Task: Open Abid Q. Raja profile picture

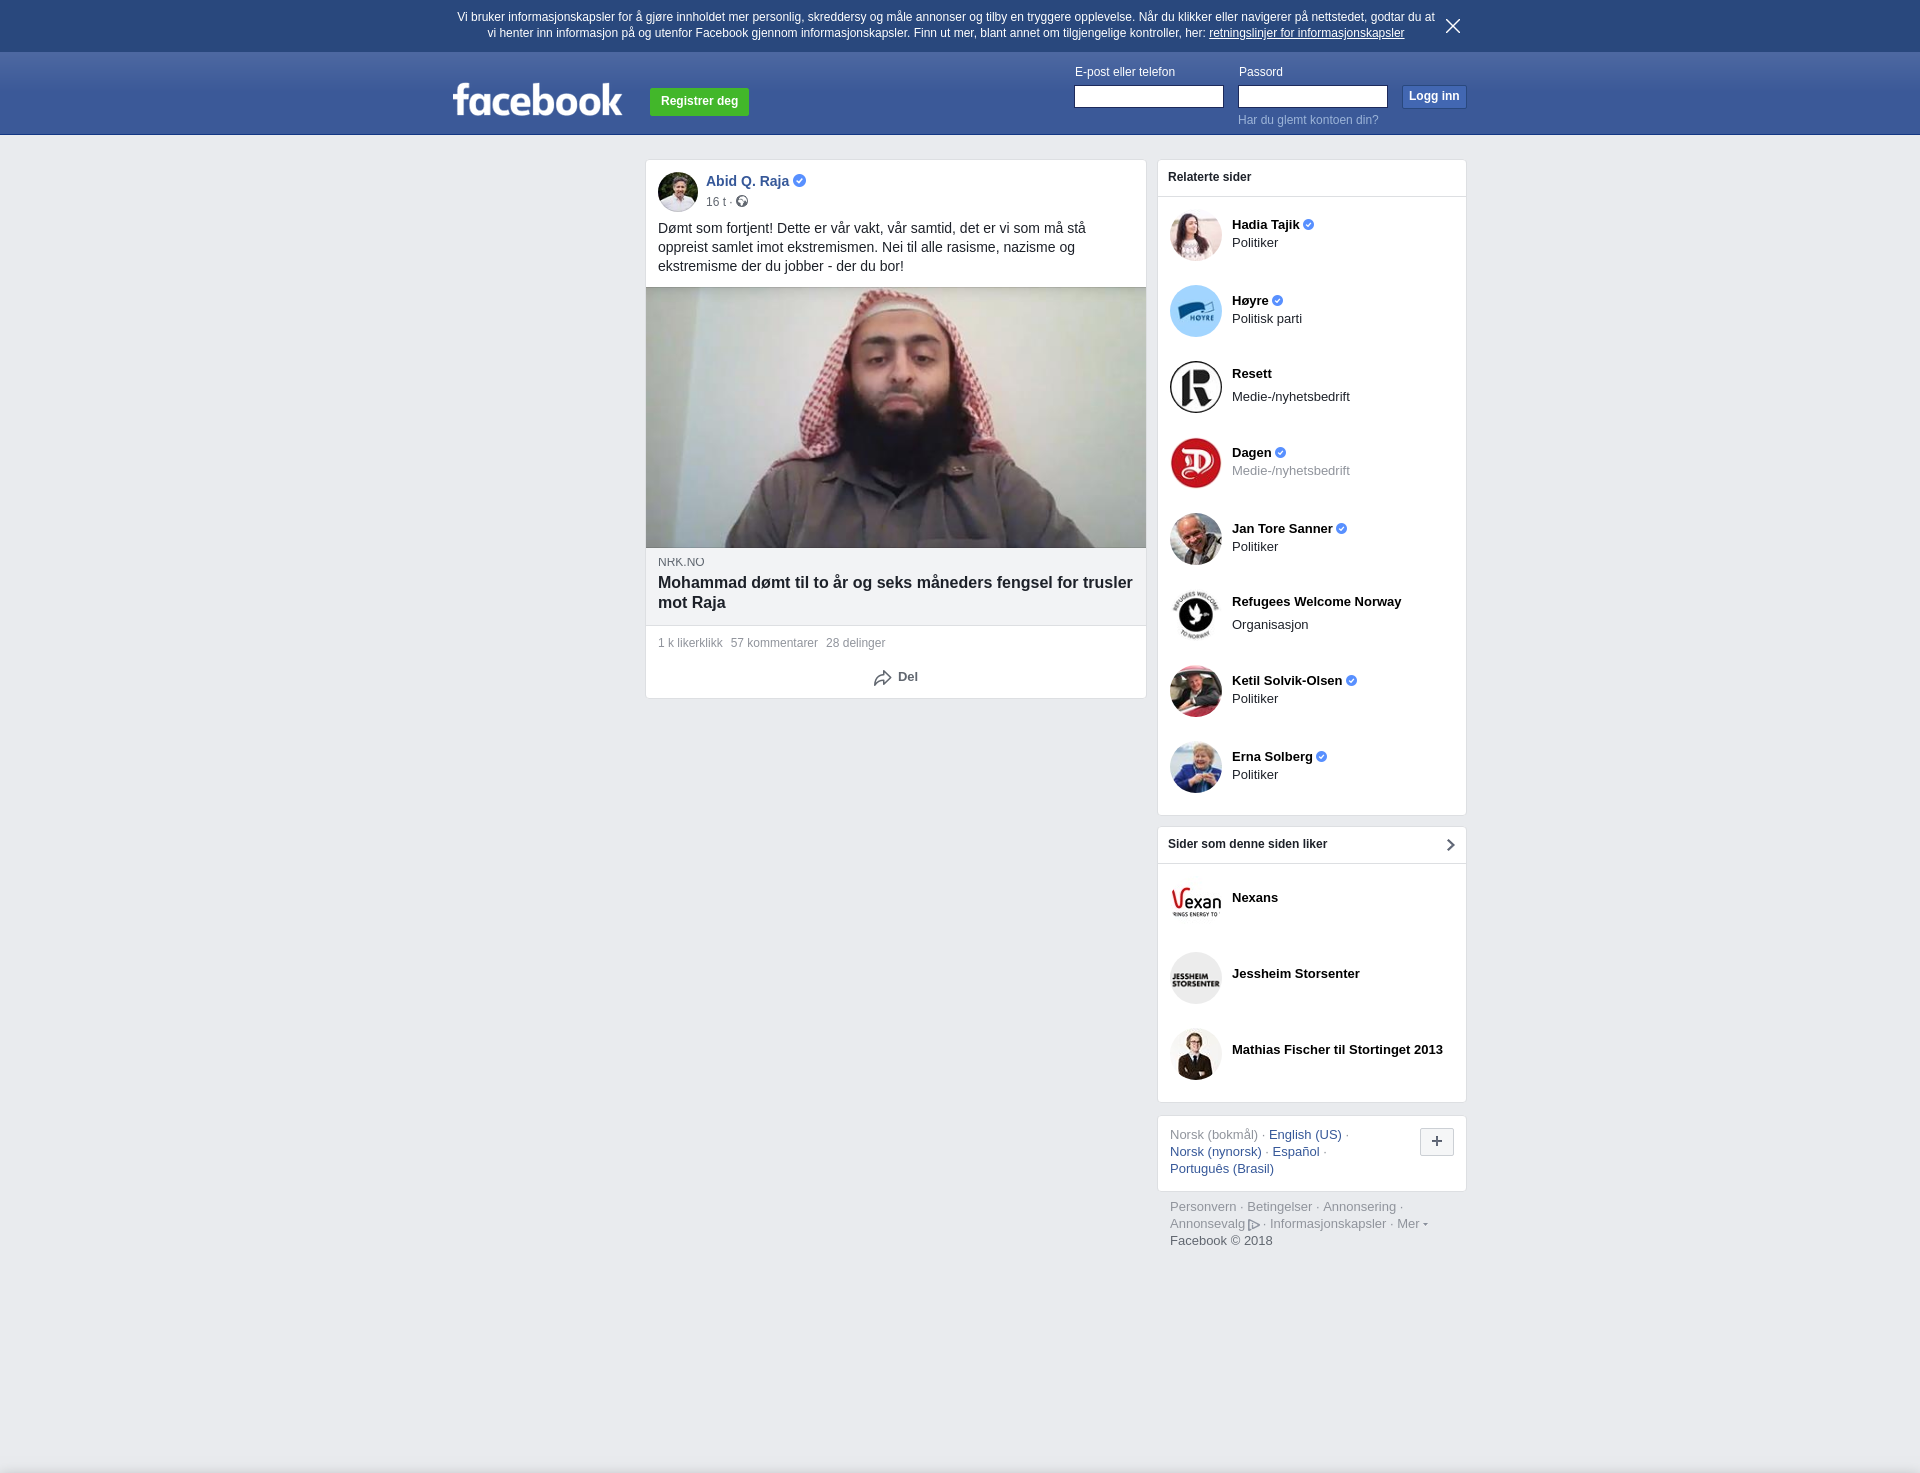Action: click(678, 191)
